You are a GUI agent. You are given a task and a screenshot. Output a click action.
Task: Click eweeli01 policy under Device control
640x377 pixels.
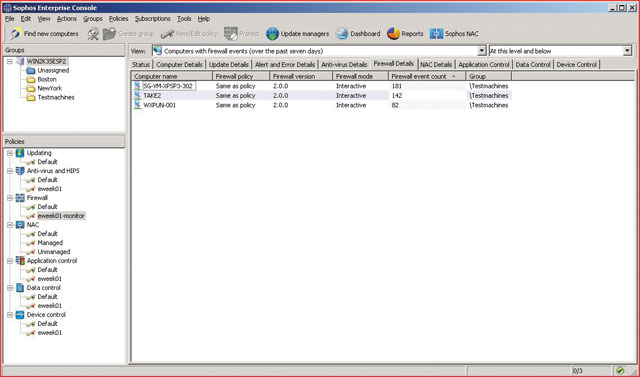pyautogui.click(x=49, y=333)
